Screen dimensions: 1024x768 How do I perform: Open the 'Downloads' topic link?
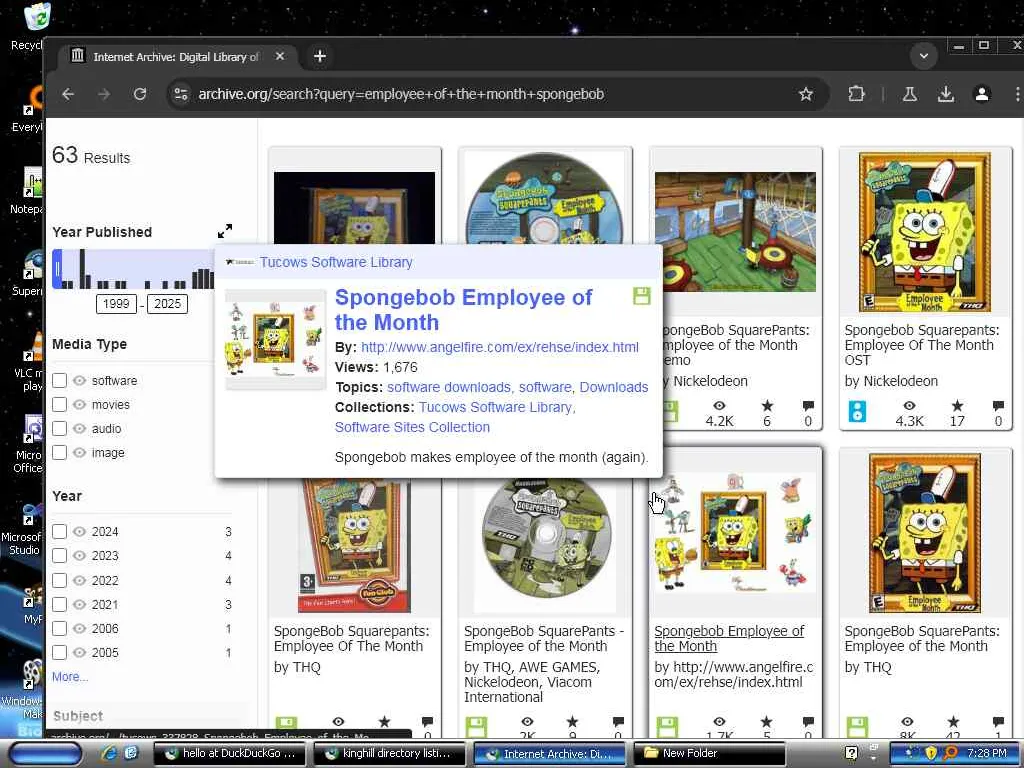tap(614, 387)
